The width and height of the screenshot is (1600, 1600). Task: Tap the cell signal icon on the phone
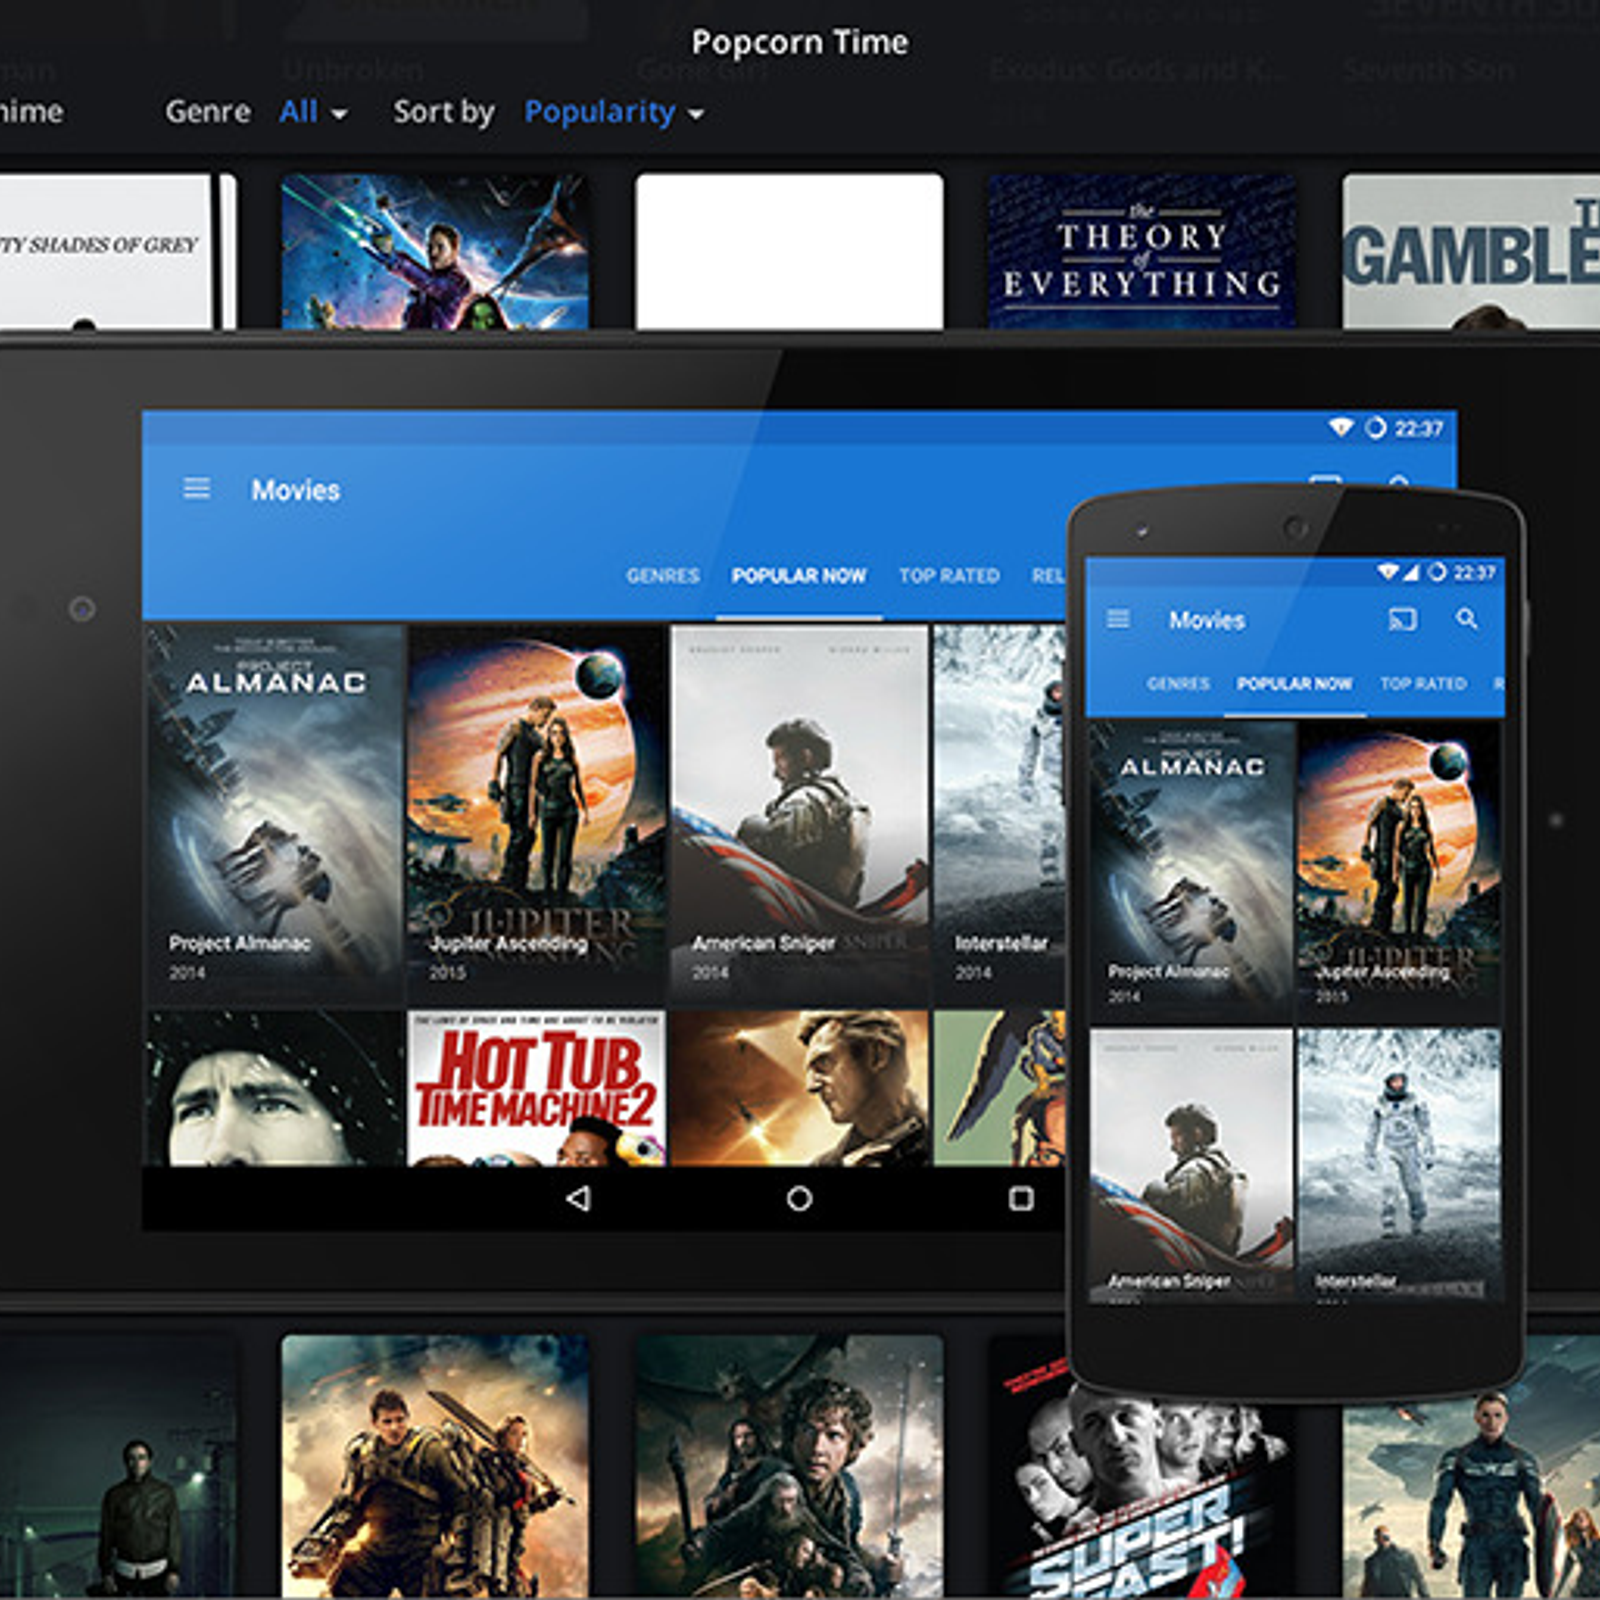click(1411, 572)
